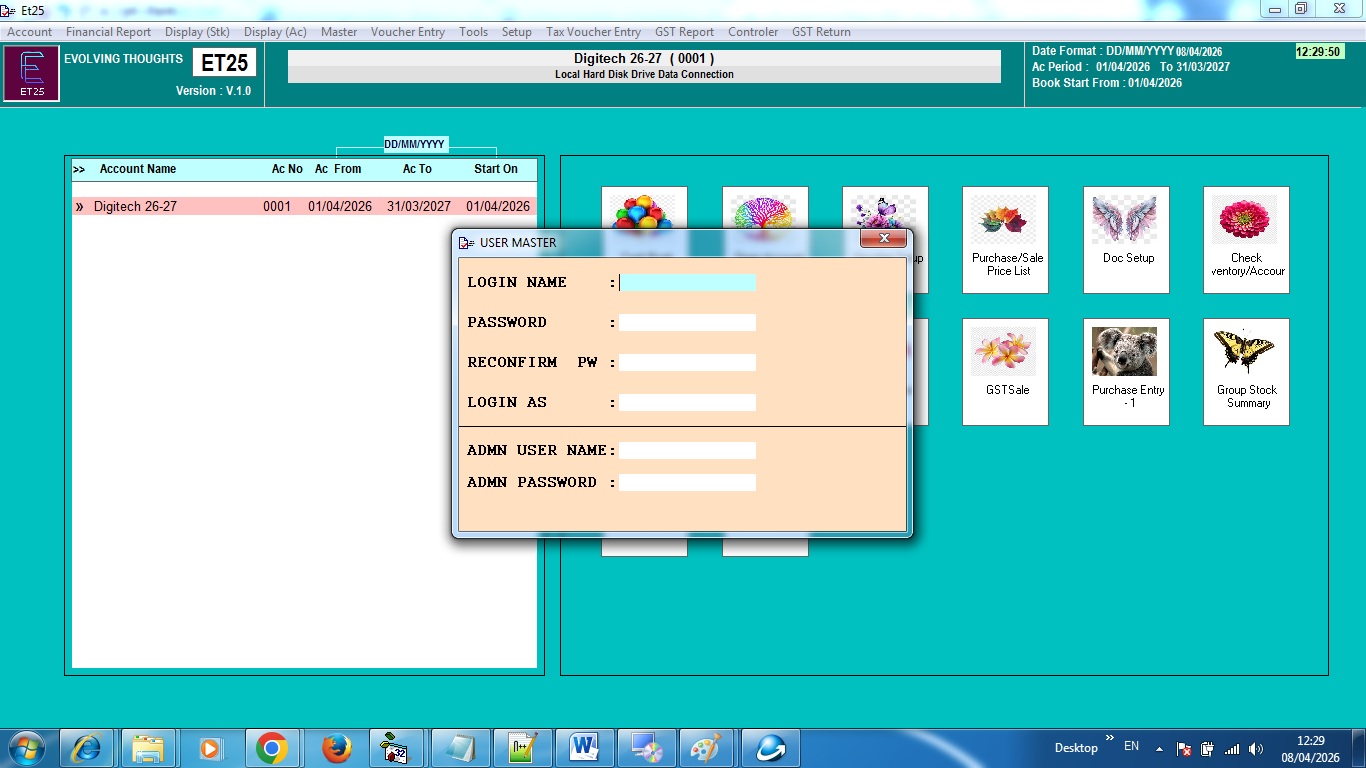Click the ET25 logo icon

[x=31, y=74]
